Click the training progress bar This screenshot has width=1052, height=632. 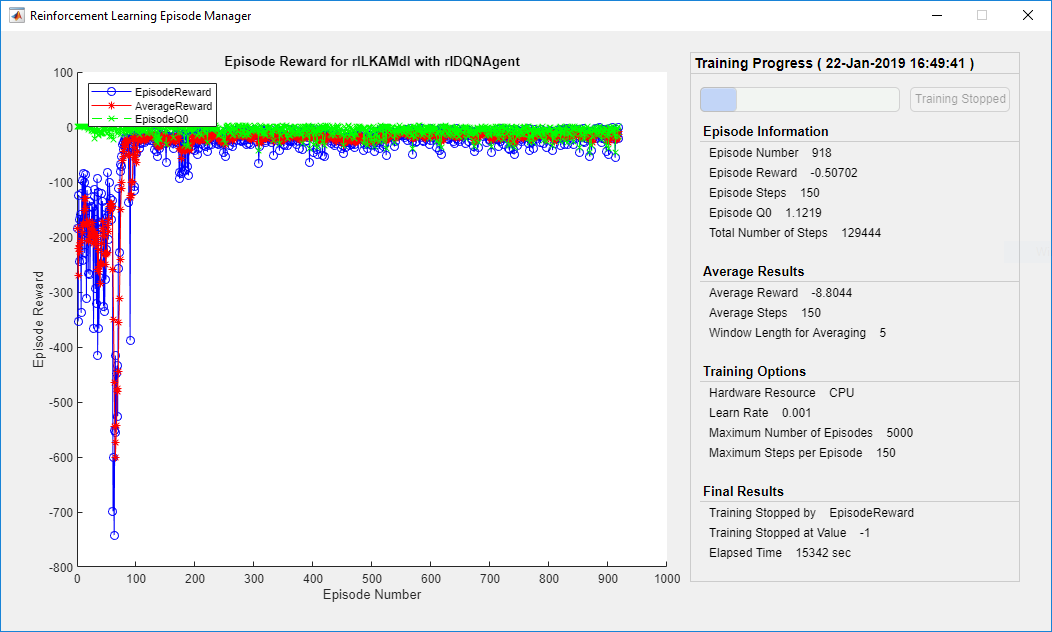(800, 99)
